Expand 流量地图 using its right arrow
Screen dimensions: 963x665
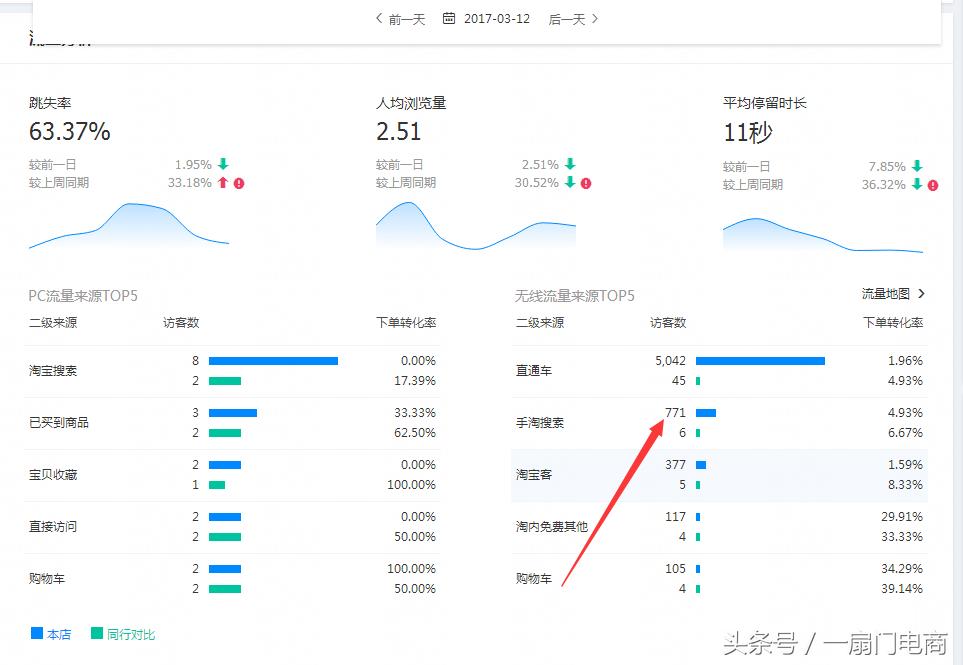[x=921, y=294]
